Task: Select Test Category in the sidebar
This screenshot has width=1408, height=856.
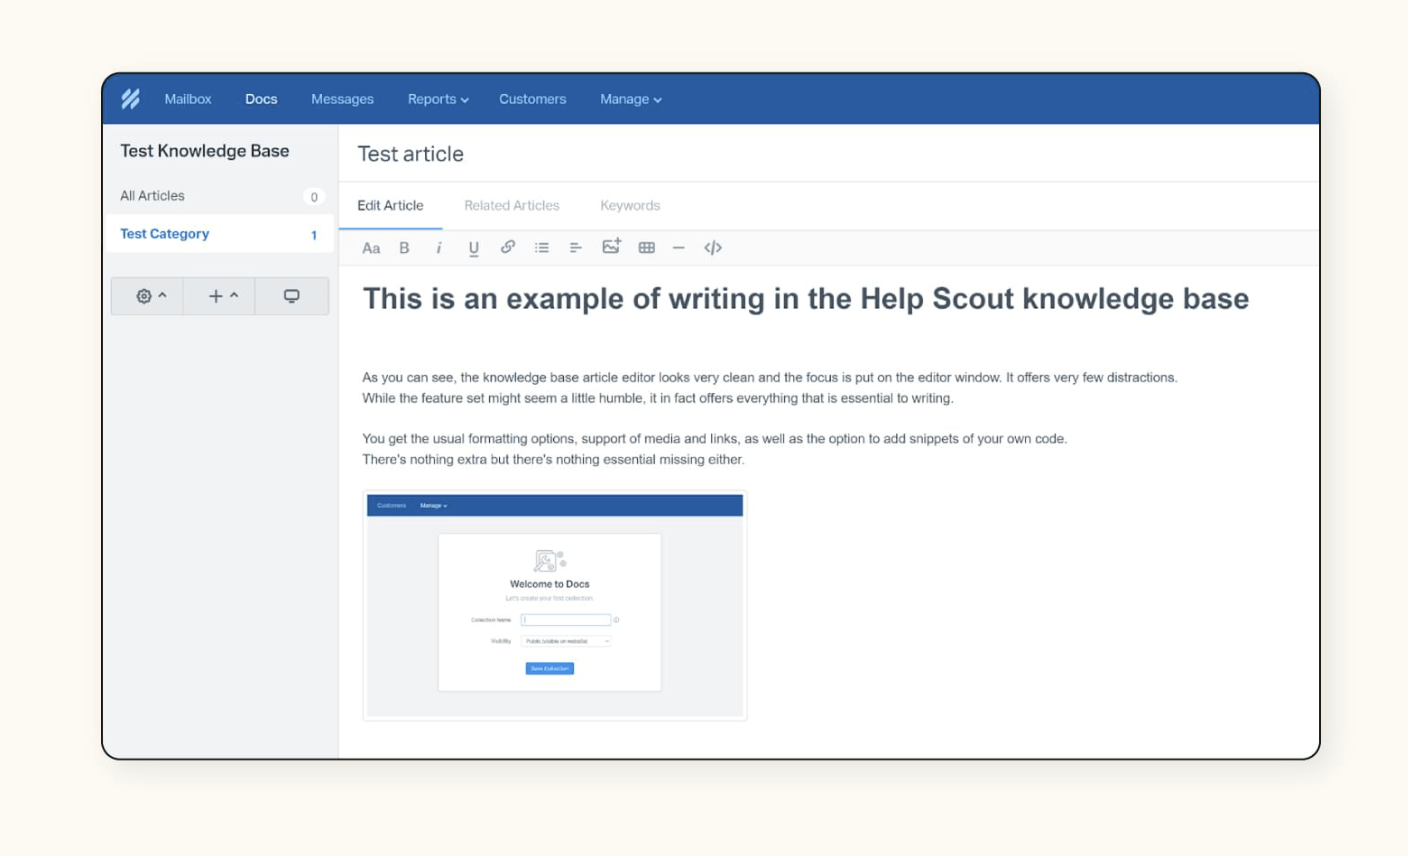Action: click(219, 234)
